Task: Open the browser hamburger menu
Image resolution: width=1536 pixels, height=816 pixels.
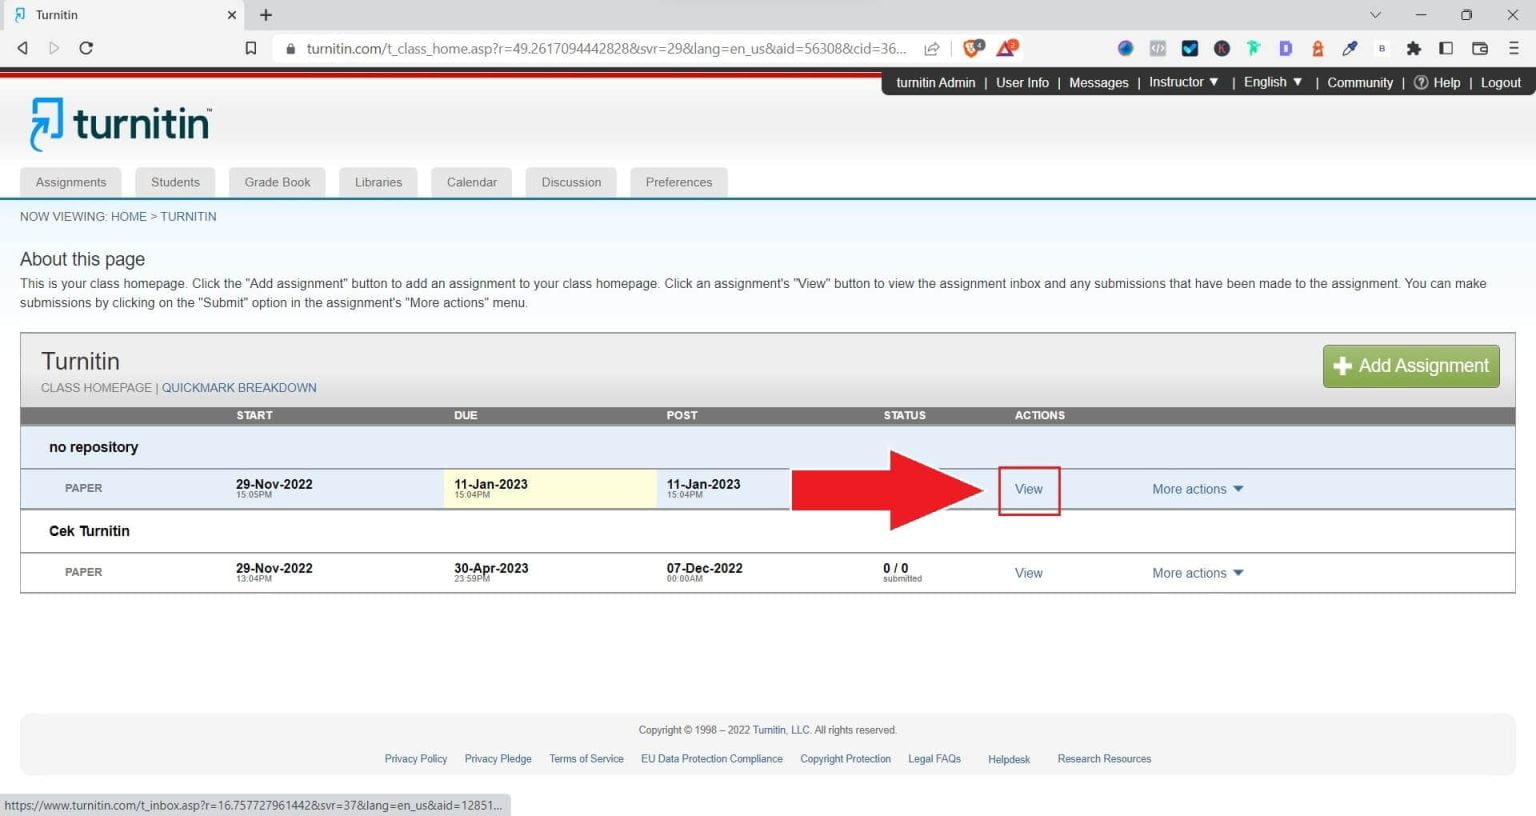Action: click(1513, 47)
